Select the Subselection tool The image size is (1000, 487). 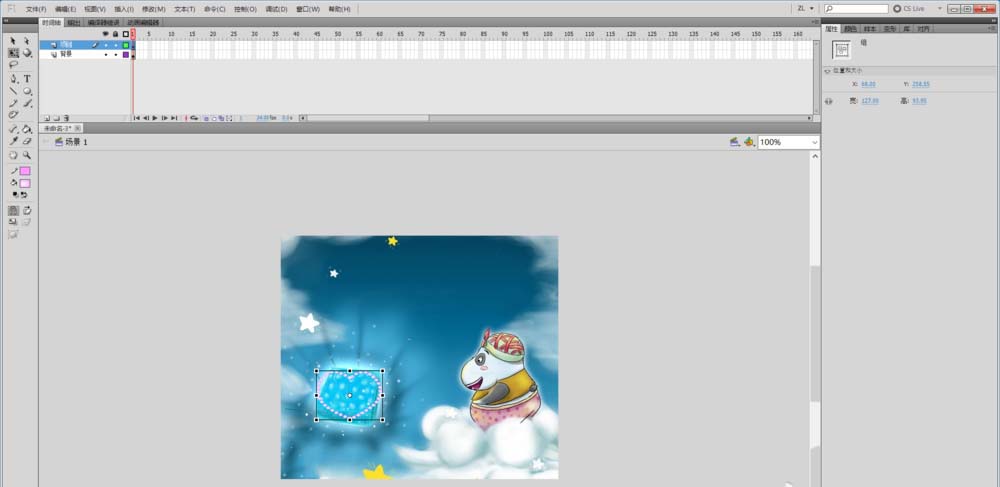27,41
